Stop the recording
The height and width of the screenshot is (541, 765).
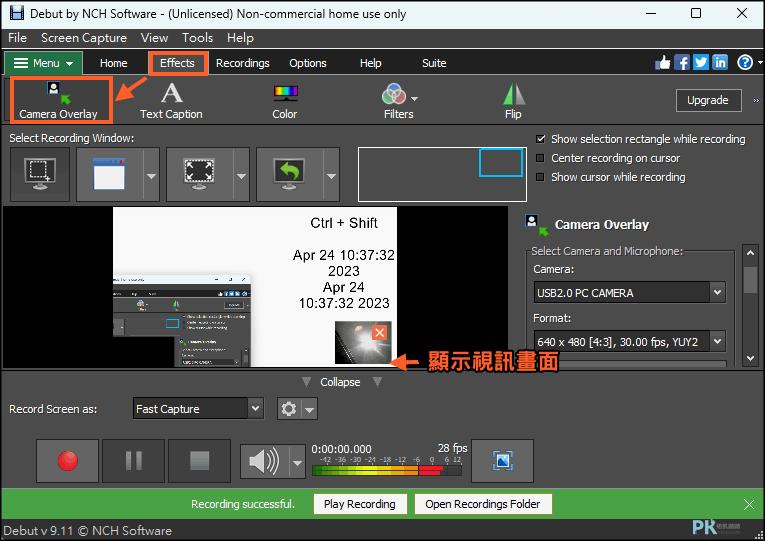click(x=200, y=461)
